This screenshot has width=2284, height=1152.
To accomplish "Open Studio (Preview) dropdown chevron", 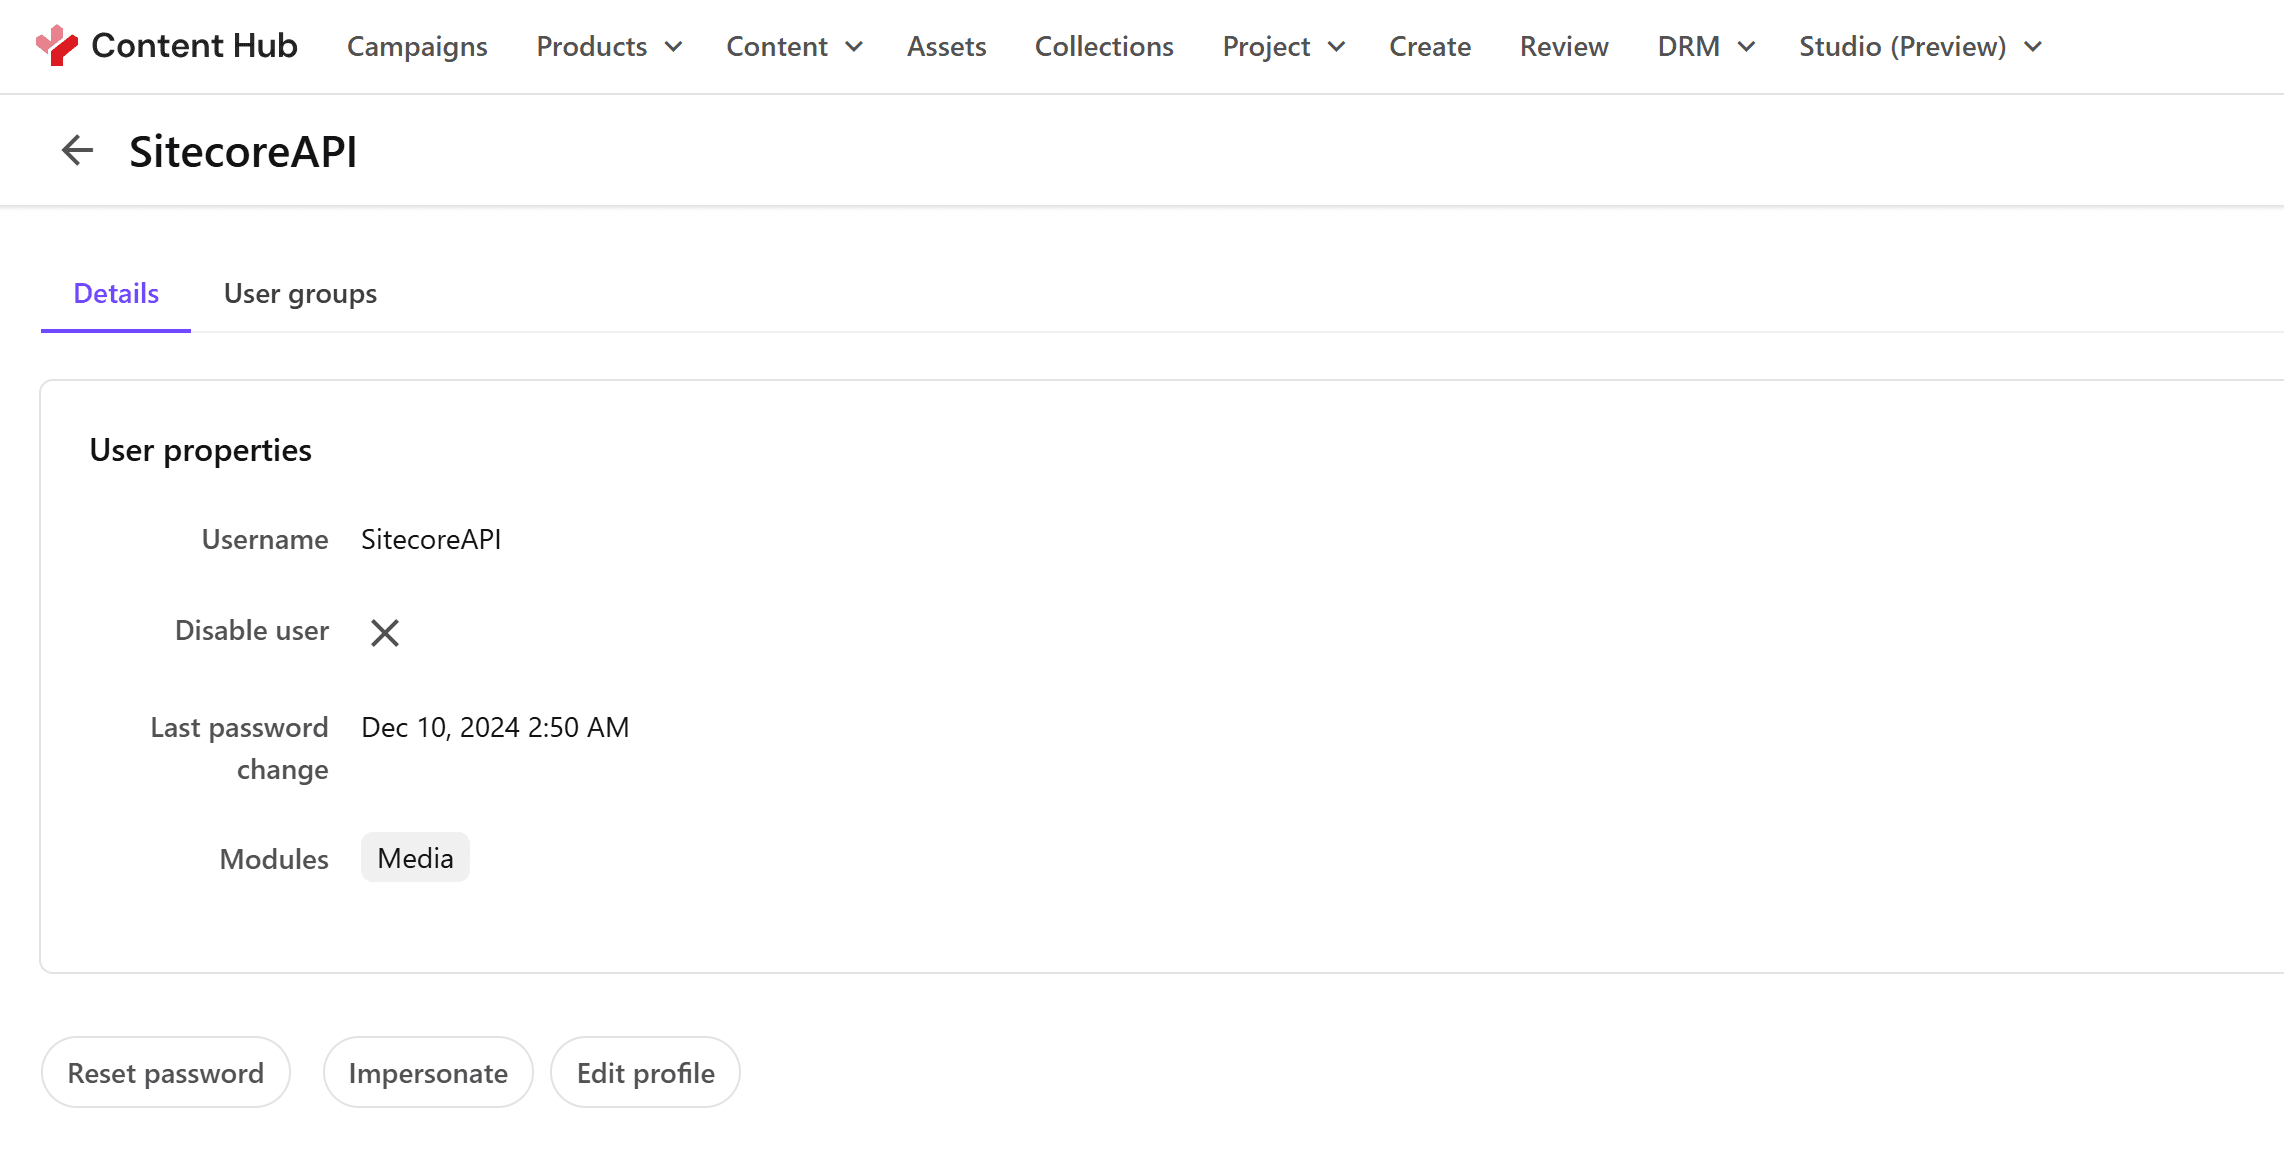I will 2033,47.
